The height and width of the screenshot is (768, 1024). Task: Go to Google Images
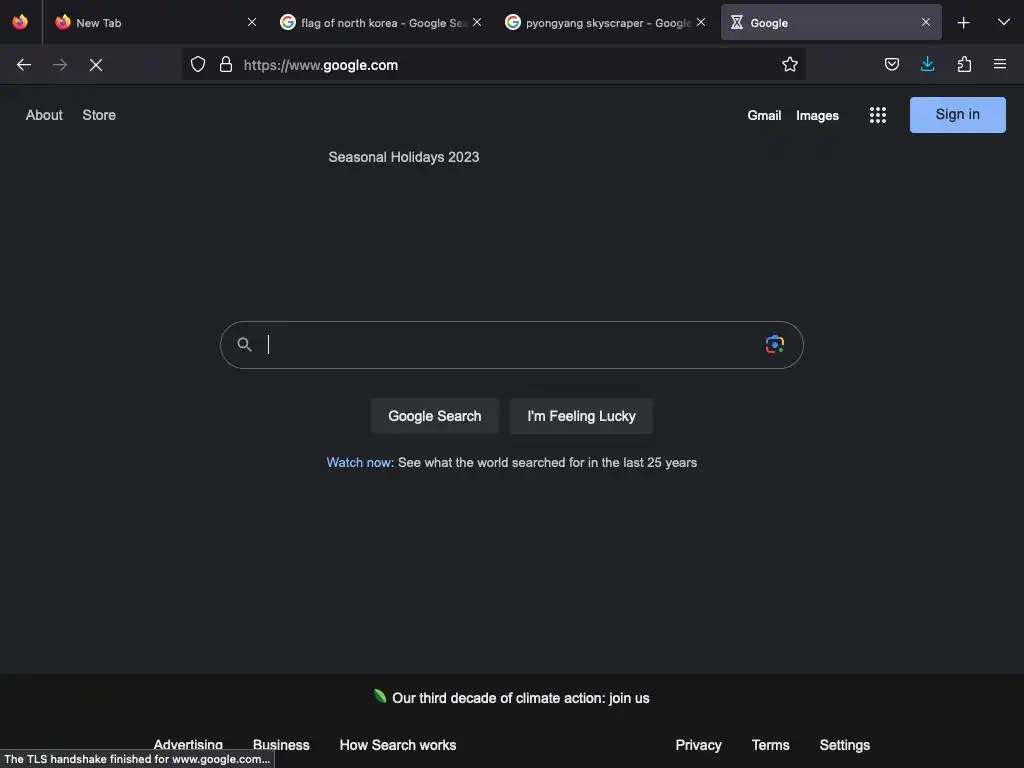pos(817,116)
